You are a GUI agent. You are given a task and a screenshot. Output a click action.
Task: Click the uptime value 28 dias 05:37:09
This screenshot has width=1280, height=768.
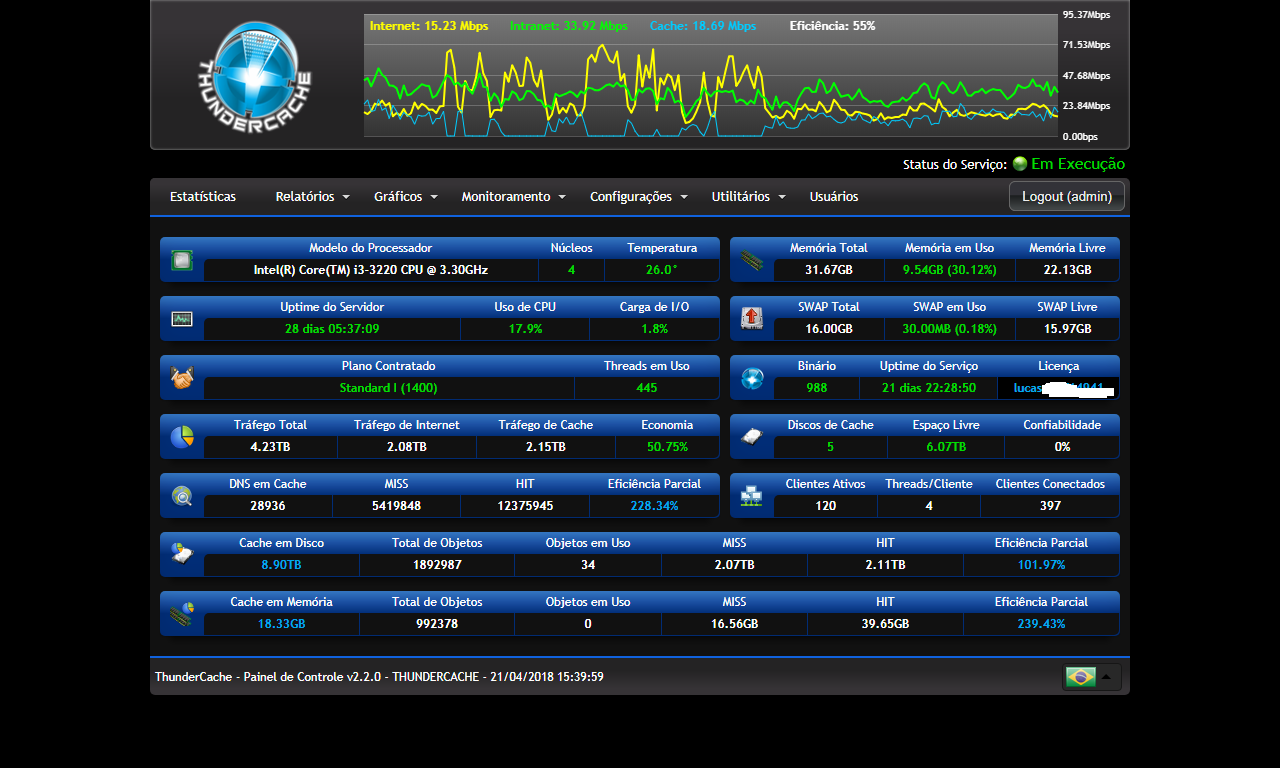tap(332, 329)
